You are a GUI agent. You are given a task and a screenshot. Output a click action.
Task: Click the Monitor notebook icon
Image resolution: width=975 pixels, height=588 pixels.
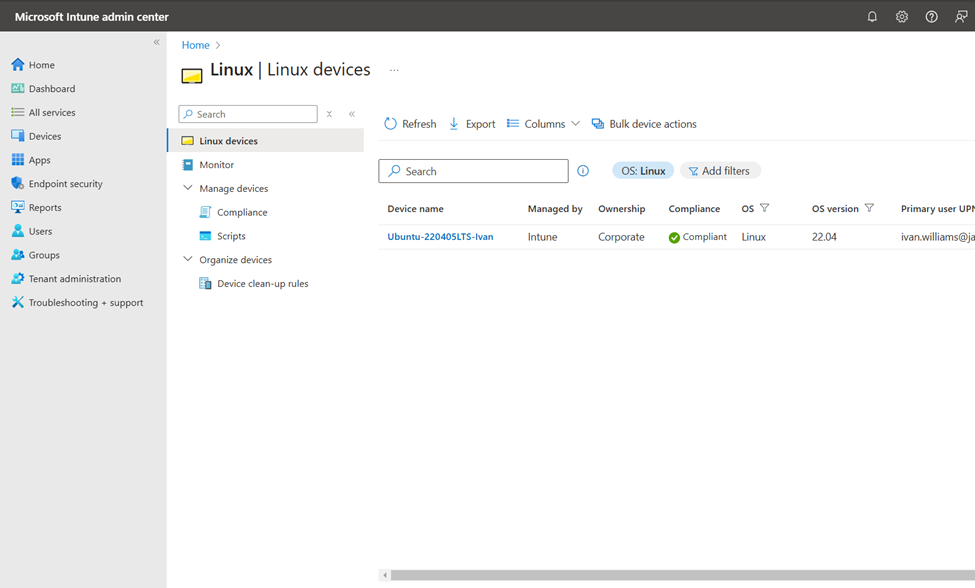[x=187, y=165]
